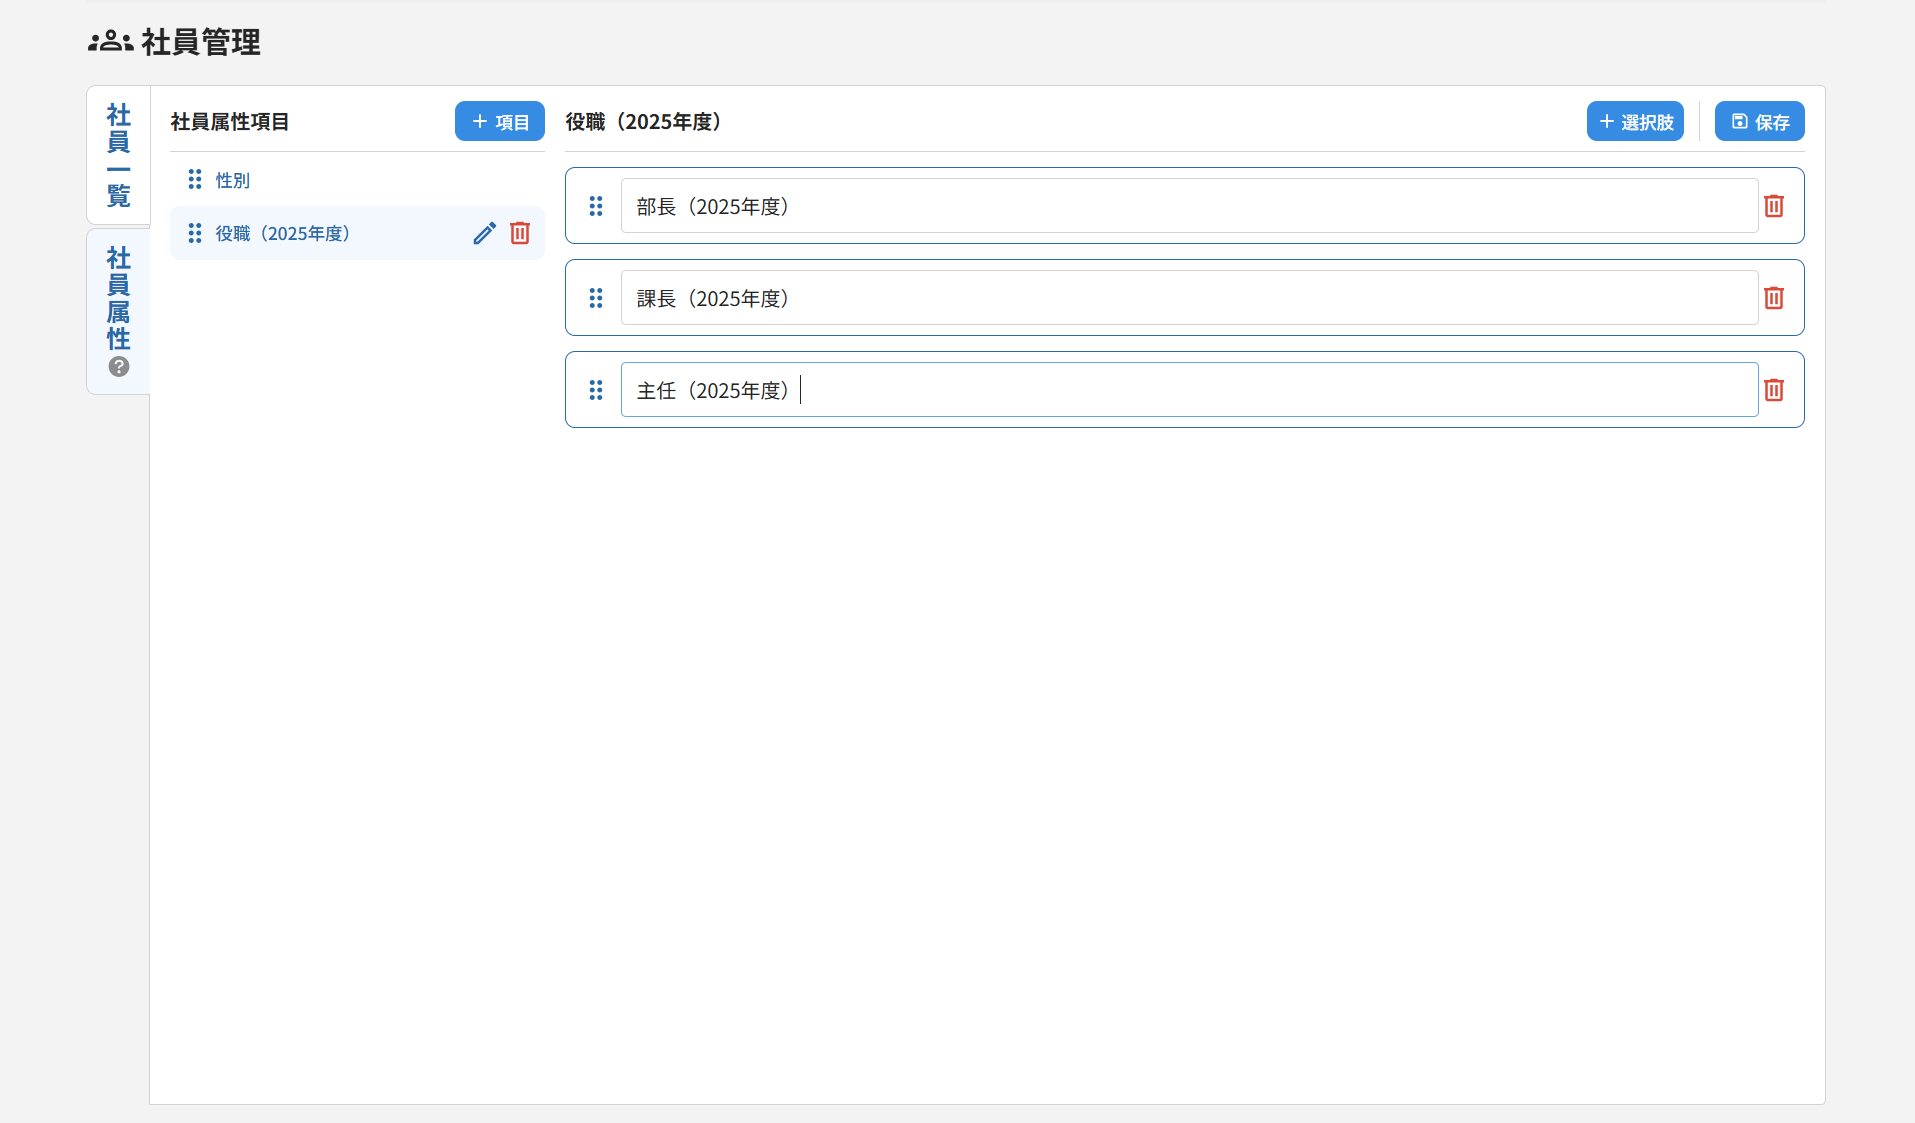The image size is (1915, 1123).
Task: Add a new attribute with ＋項目 button
Action: pos(499,121)
